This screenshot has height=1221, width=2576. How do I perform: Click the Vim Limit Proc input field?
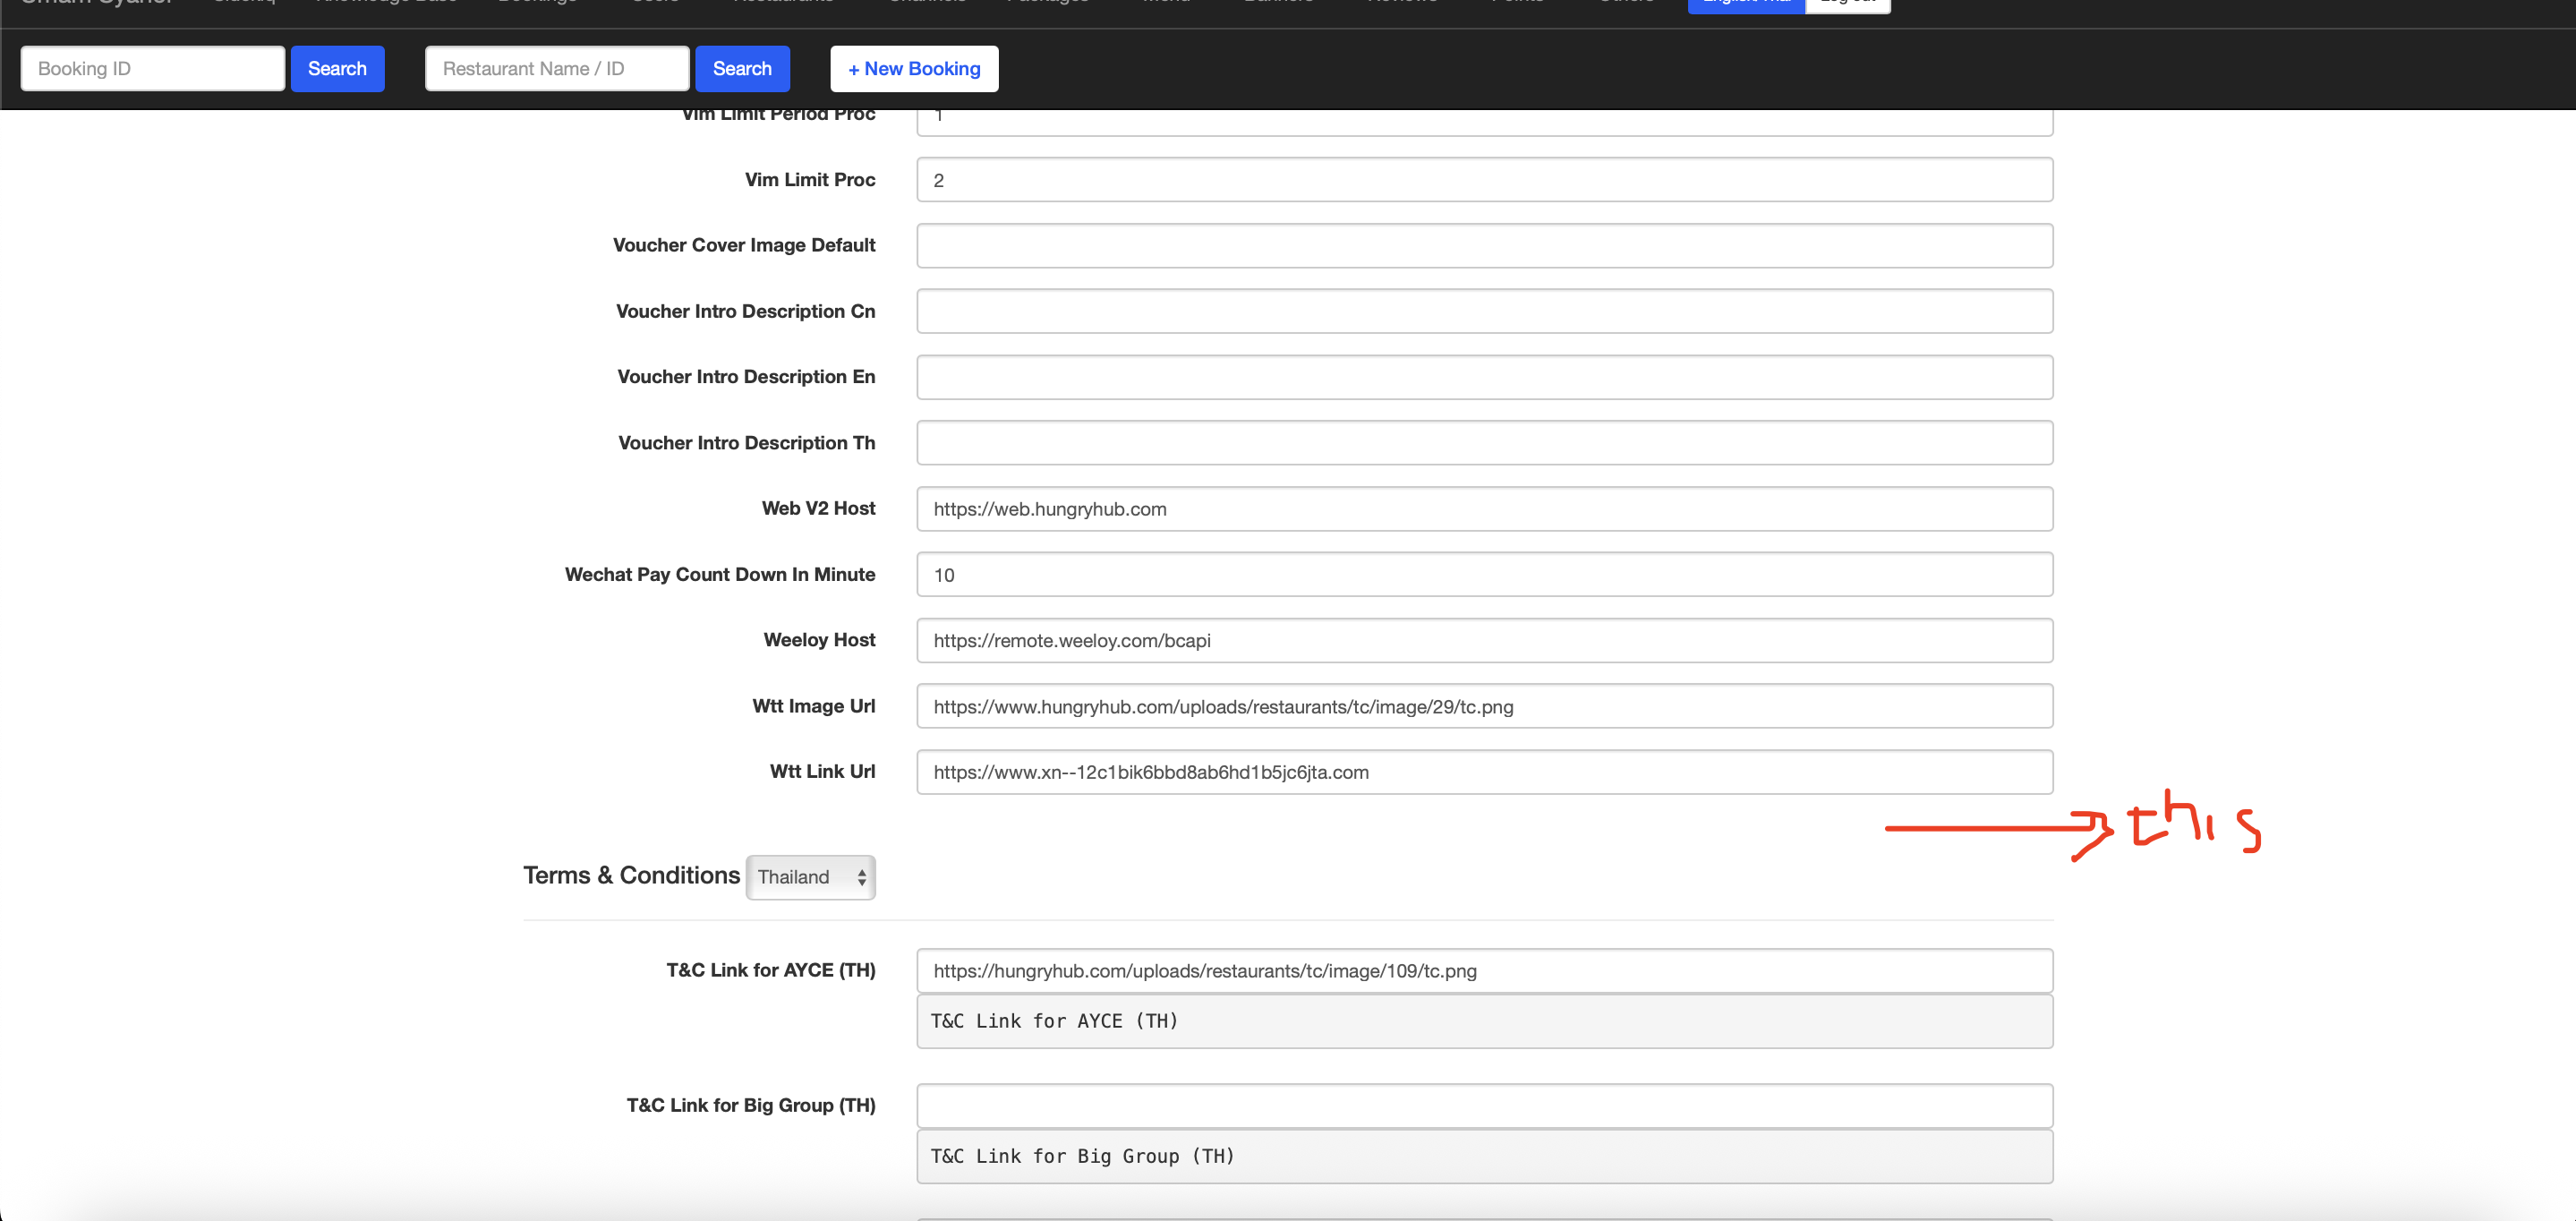[1484, 180]
